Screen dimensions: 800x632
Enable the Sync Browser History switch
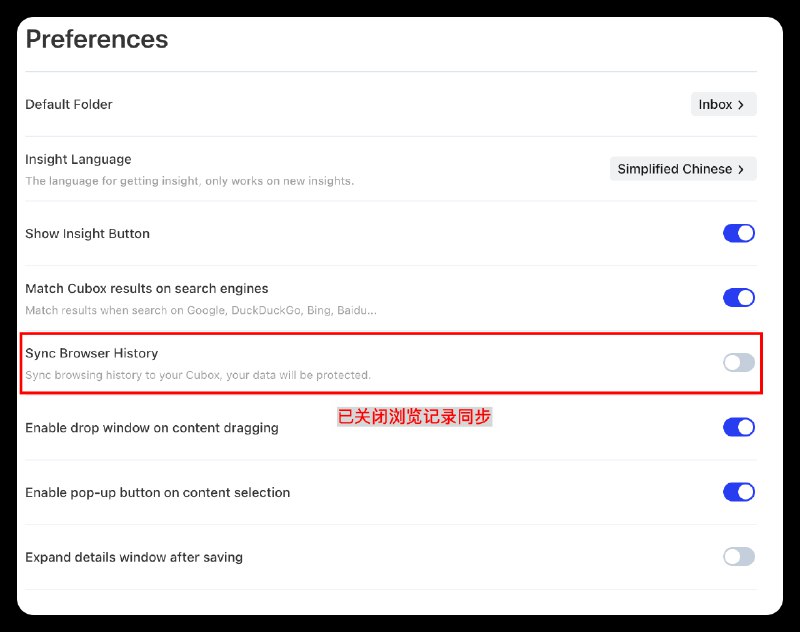(x=738, y=362)
